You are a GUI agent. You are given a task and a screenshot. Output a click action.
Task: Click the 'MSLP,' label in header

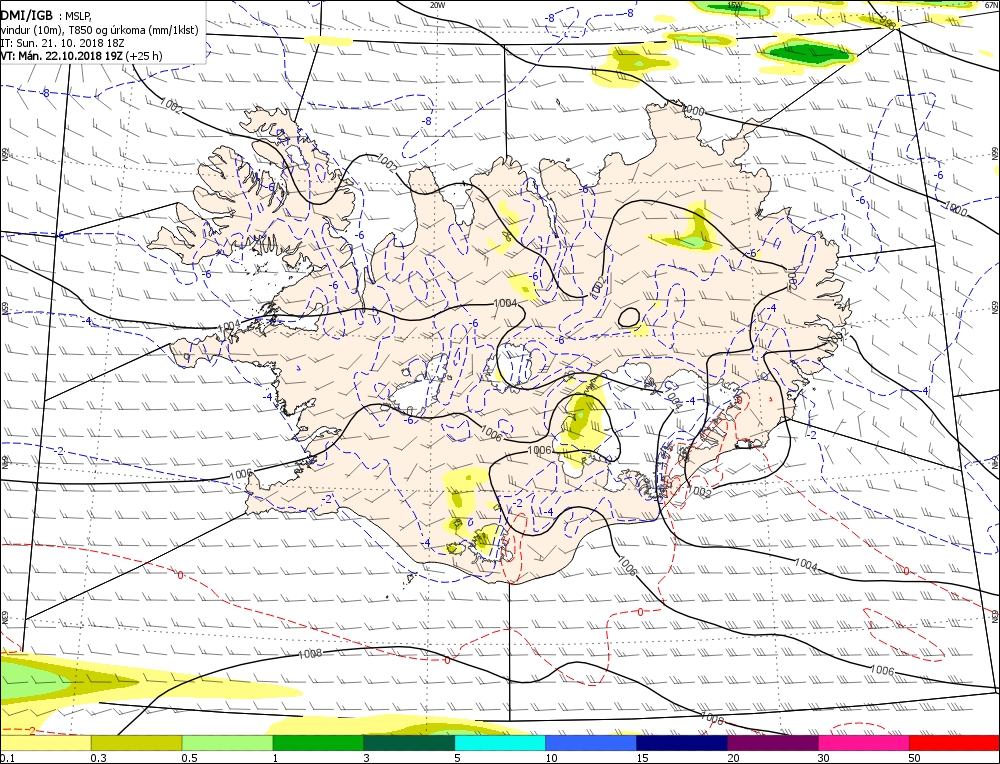click(79, 16)
